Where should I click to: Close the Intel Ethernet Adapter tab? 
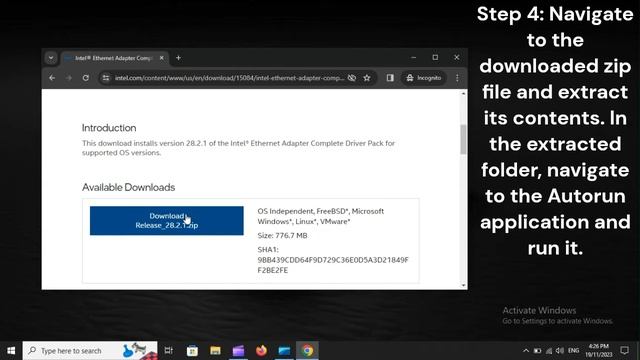coord(162,58)
